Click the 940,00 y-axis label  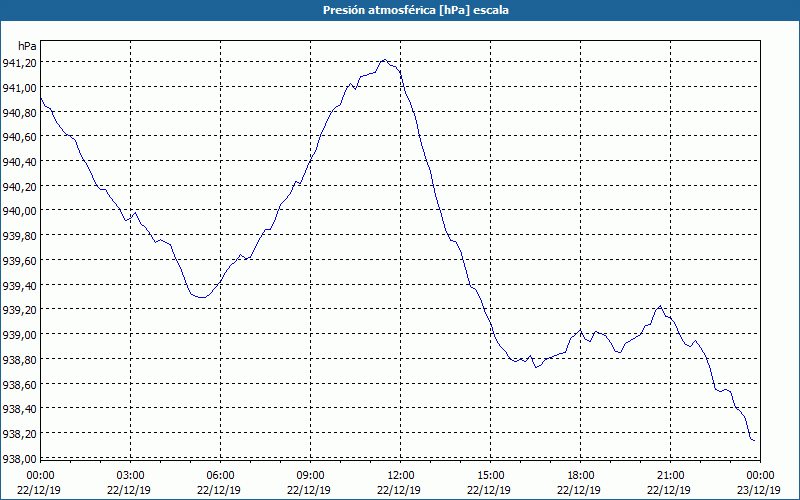click(x=20, y=211)
